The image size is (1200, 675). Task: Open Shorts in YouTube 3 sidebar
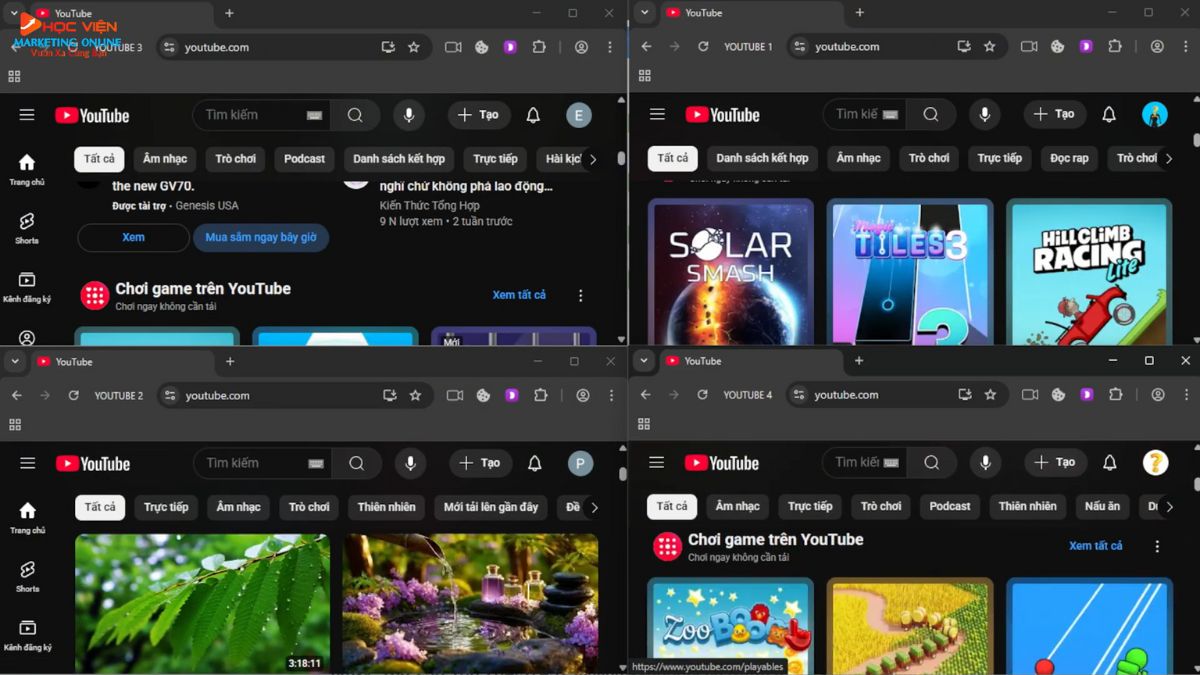tap(27, 227)
